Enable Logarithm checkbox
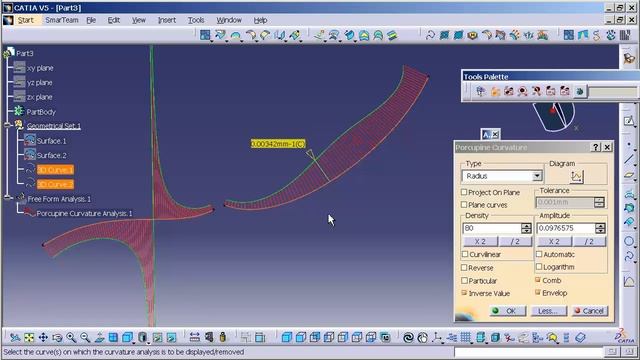 [539, 267]
